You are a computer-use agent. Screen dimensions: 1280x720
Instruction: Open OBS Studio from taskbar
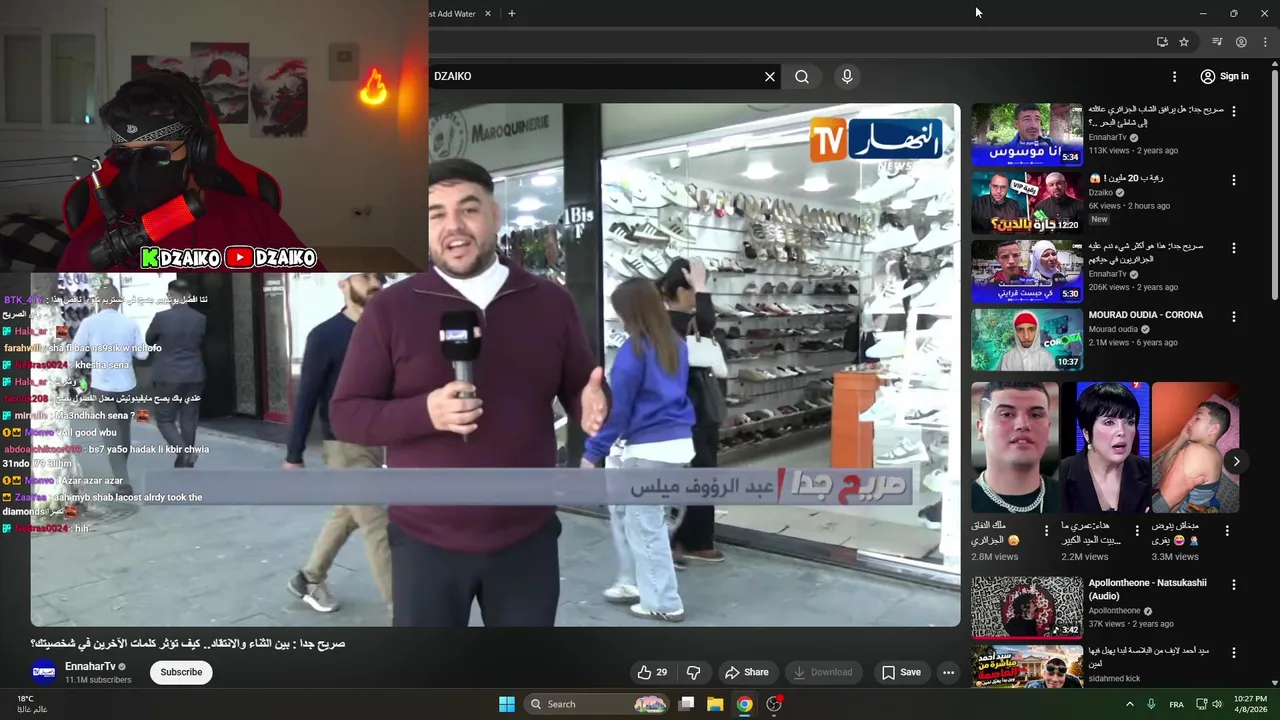coord(773,704)
